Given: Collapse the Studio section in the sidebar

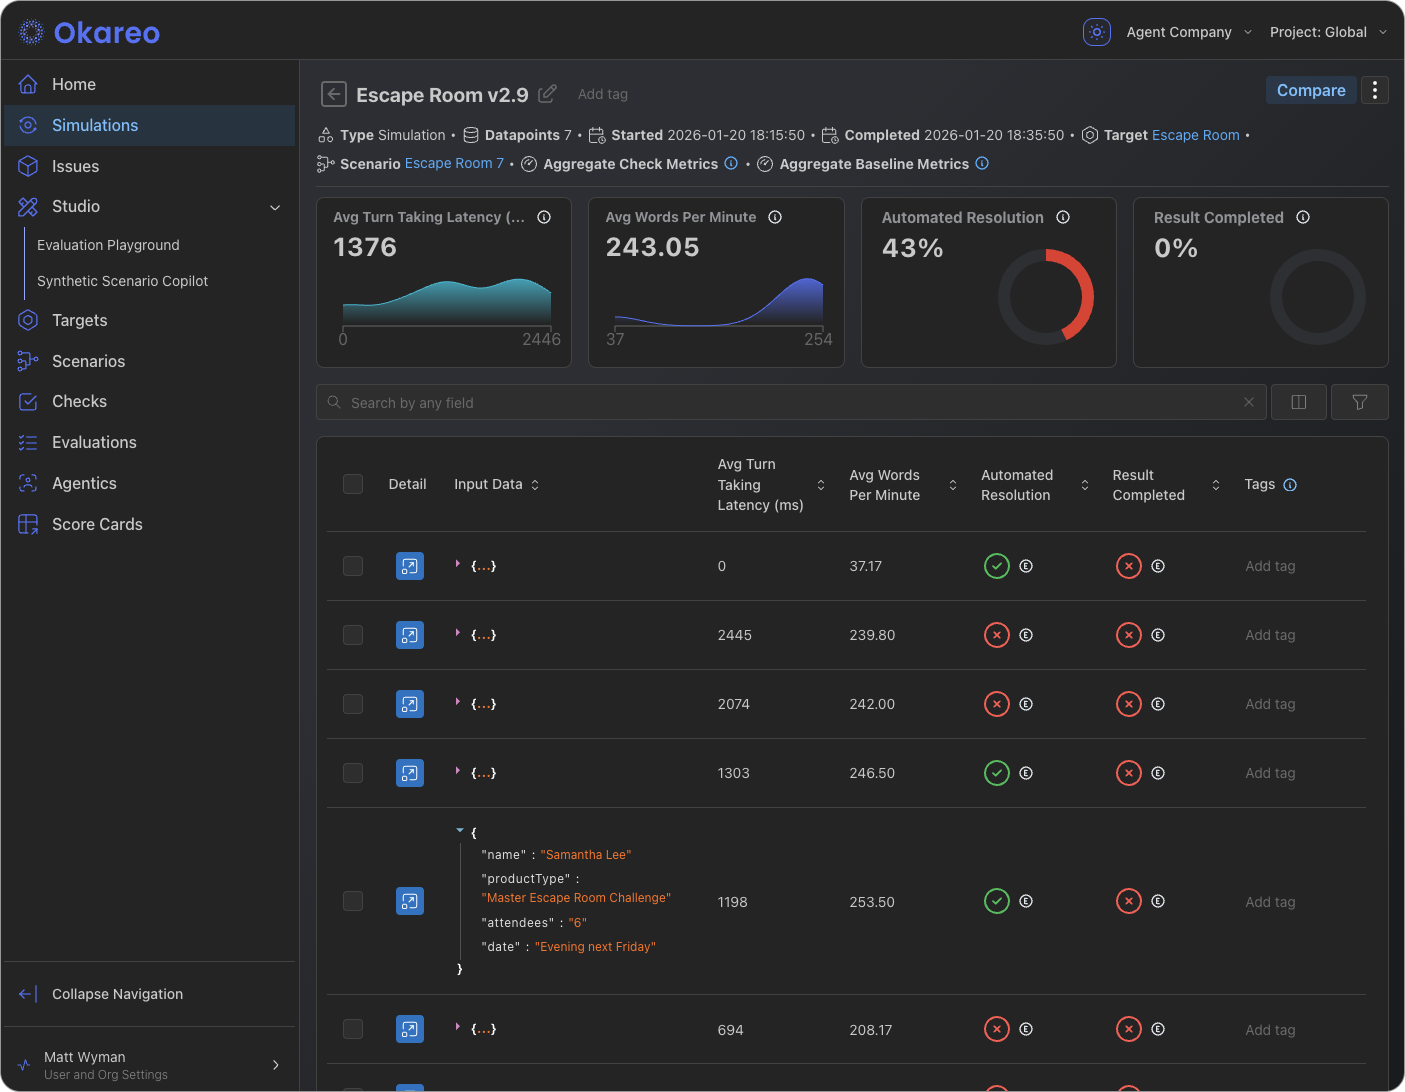Looking at the screenshot, I should tap(275, 207).
